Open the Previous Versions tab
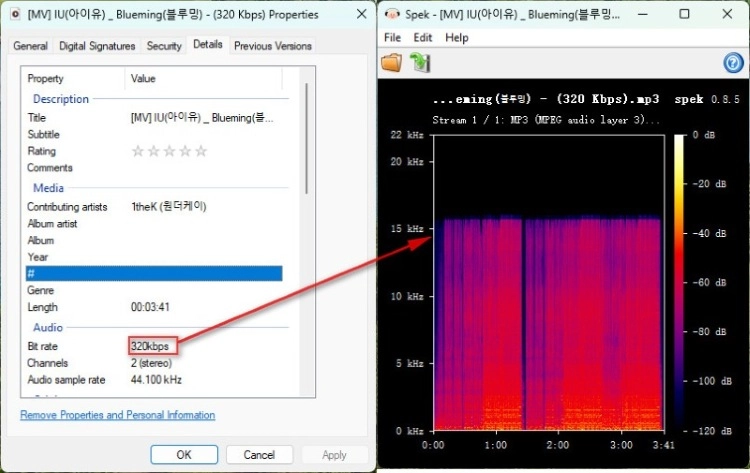This screenshot has height=473, width=750. tap(273, 46)
